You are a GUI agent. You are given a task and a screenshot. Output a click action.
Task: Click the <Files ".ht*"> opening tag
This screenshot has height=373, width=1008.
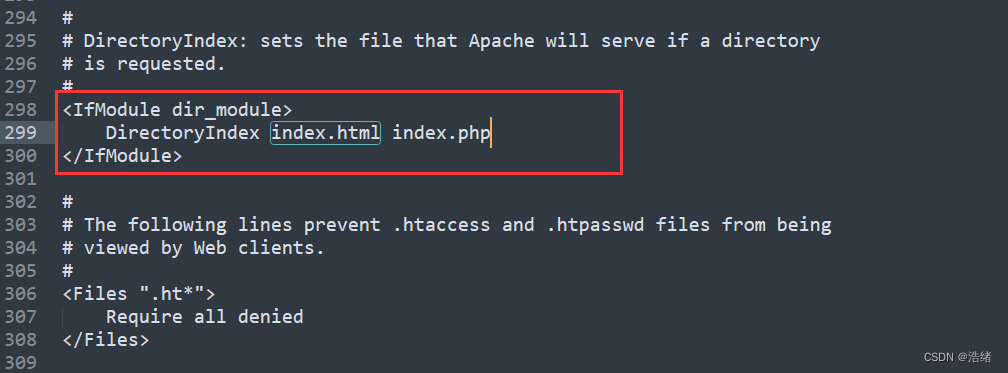[x=139, y=294]
